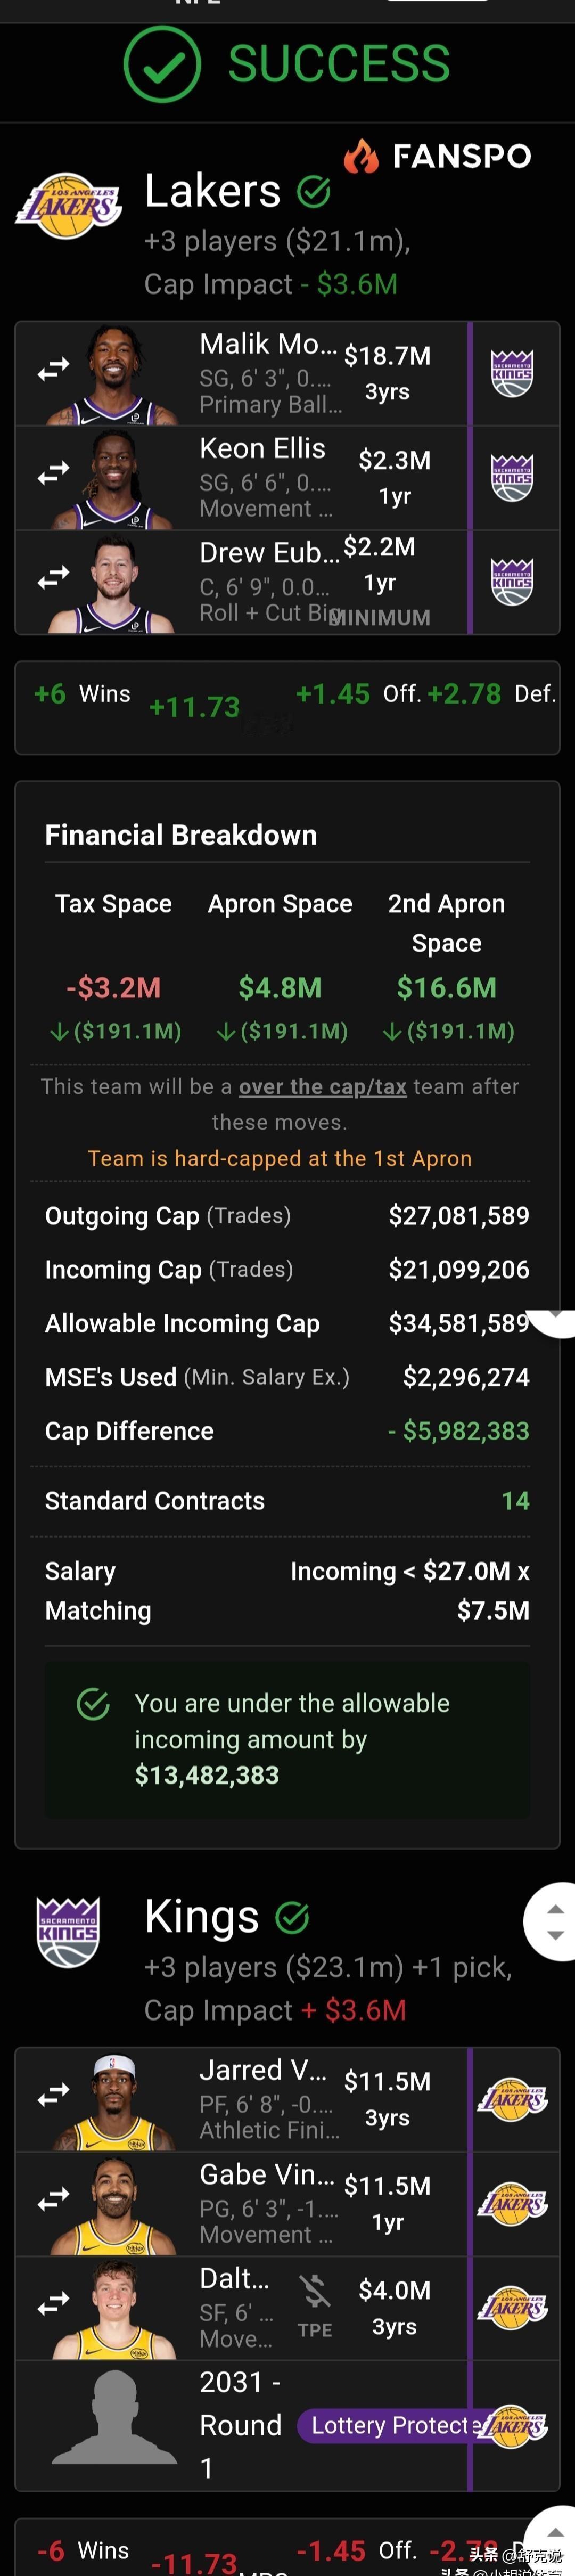Image resolution: width=575 pixels, height=2576 pixels.
Task: Open the over the cap/tax link
Action: [x=323, y=1087]
